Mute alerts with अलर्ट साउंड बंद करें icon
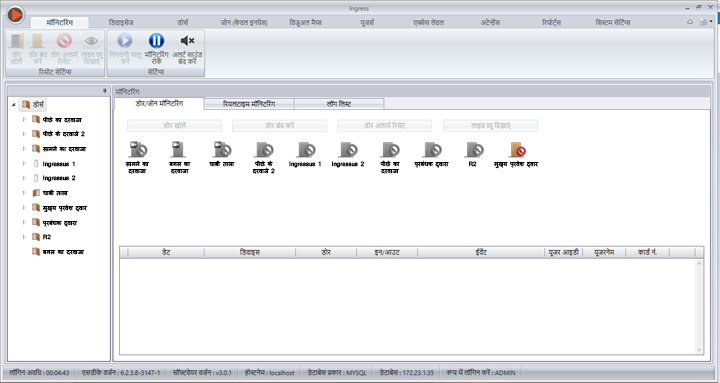Screen dimensions: 720x383 click(x=187, y=41)
